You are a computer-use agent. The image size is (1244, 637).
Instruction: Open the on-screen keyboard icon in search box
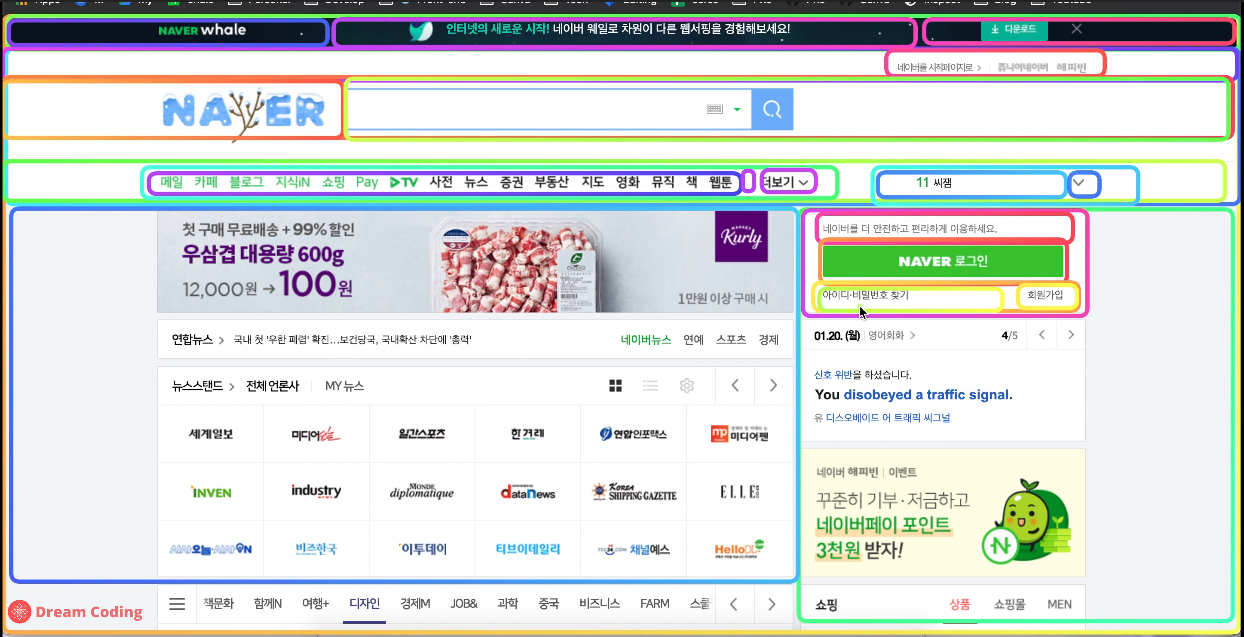(x=714, y=110)
